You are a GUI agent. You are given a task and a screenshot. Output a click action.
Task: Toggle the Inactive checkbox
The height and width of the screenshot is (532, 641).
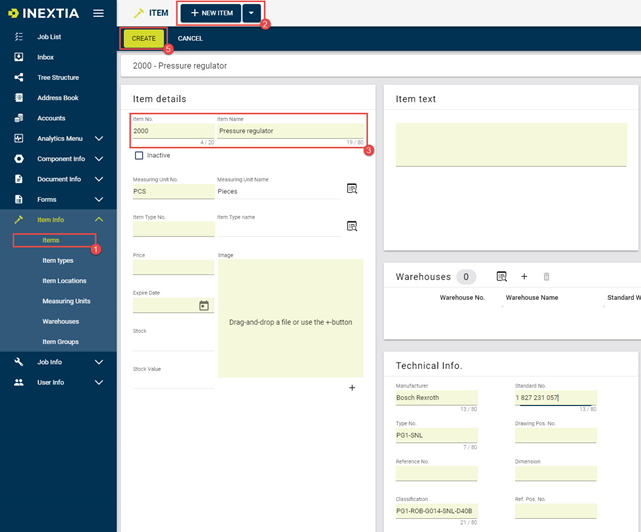[139, 155]
